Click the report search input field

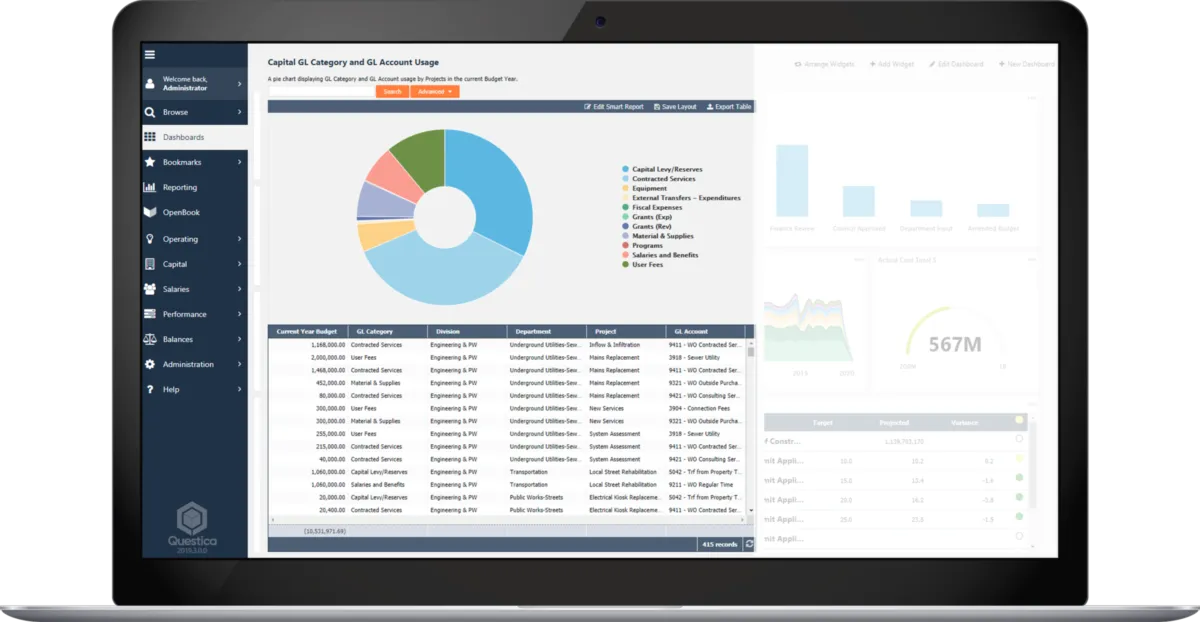pyautogui.click(x=321, y=92)
